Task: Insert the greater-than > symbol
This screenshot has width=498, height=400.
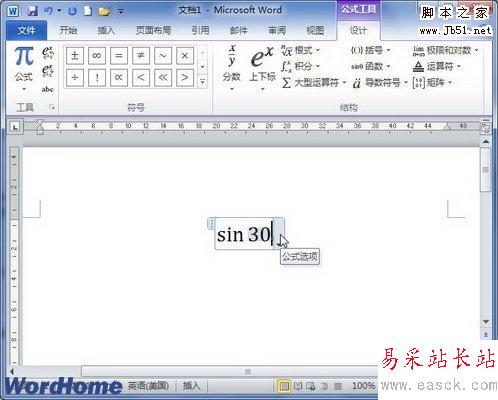Action: [x=185, y=78]
